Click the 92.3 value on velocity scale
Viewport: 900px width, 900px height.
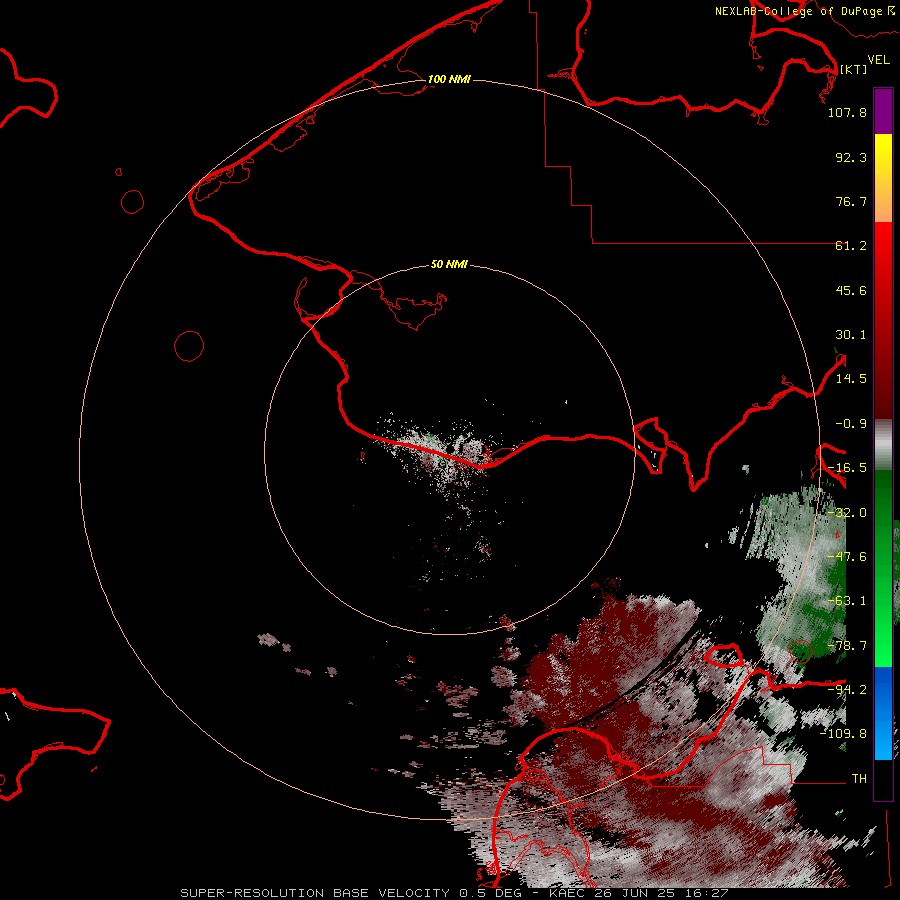[x=851, y=157]
